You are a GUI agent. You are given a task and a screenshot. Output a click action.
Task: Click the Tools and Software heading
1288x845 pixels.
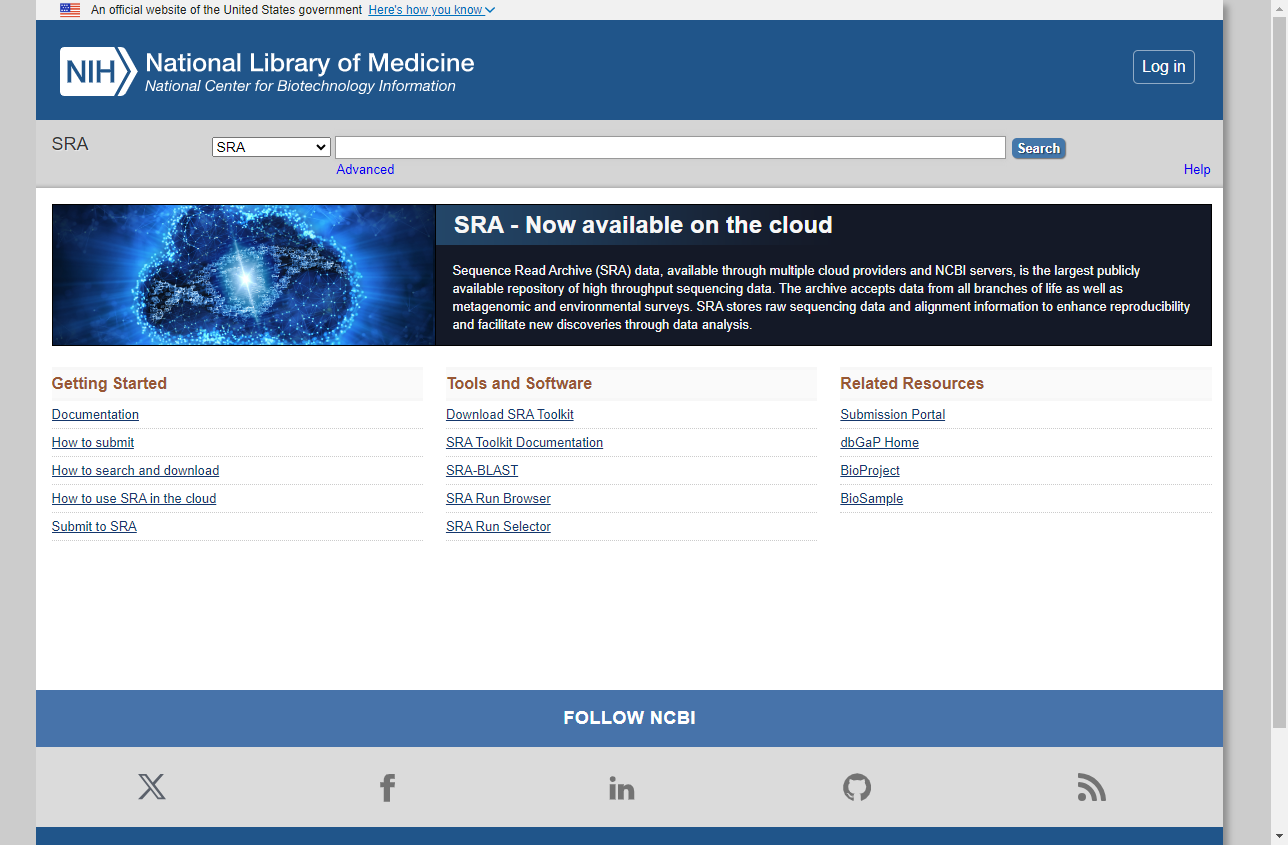pos(519,383)
